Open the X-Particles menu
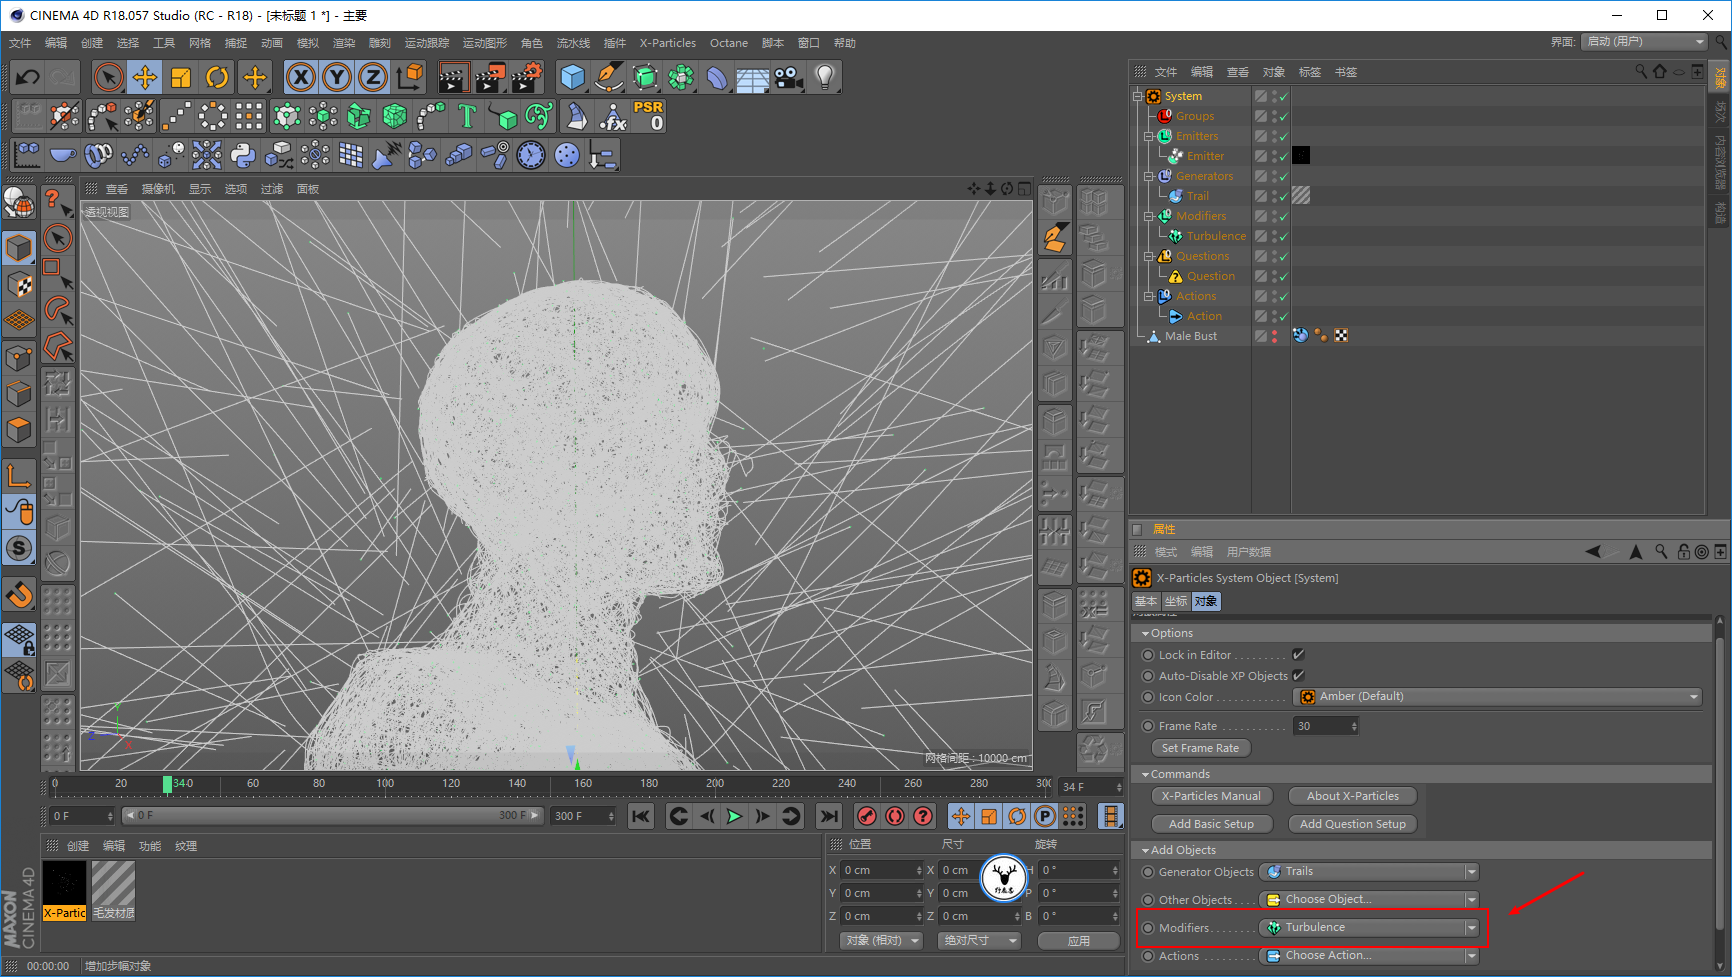This screenshot has width=1732, height=977. coord(668,43)
